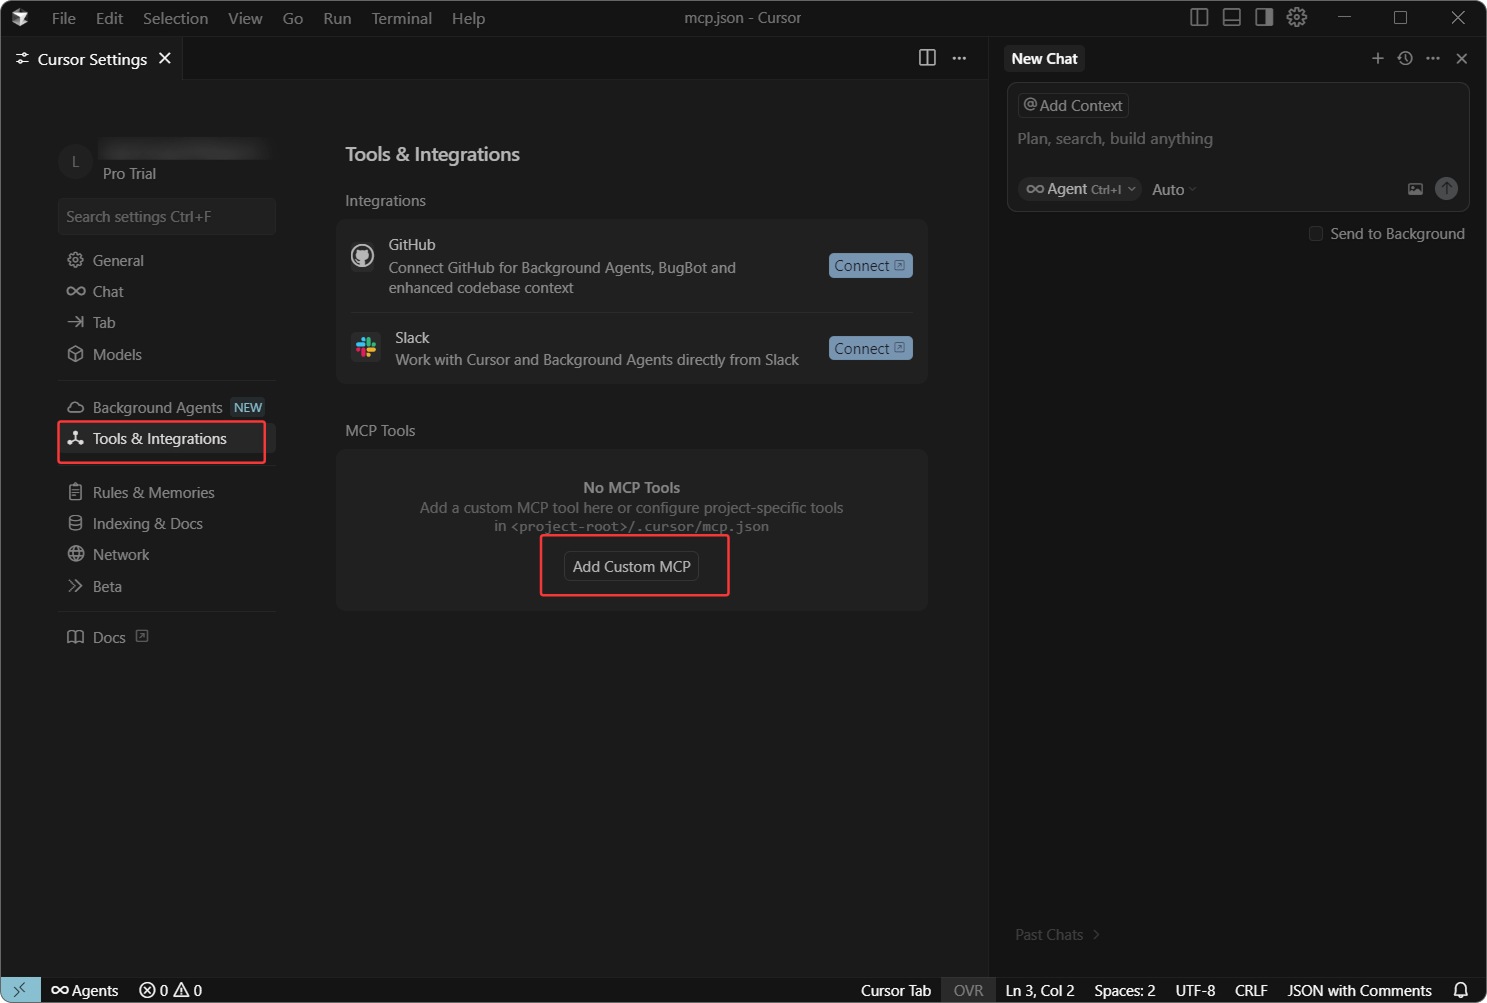Image resolution: width=1487 pixels, height=1003 pixels.
Task: Open Cursor Tab status menu
Action: [x=896, y=990]
